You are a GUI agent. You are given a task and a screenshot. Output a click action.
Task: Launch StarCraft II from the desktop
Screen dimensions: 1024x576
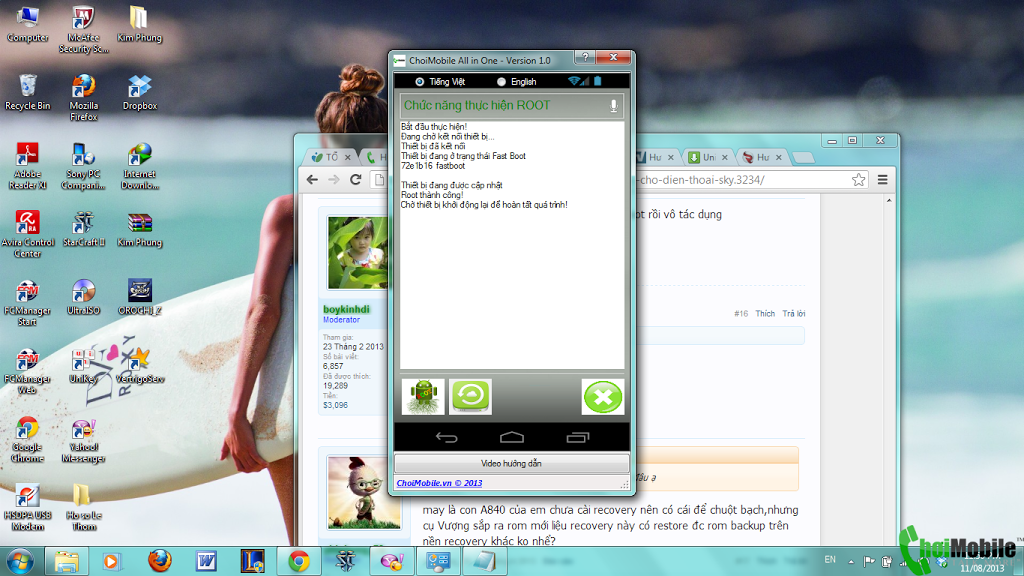point(84,229)
